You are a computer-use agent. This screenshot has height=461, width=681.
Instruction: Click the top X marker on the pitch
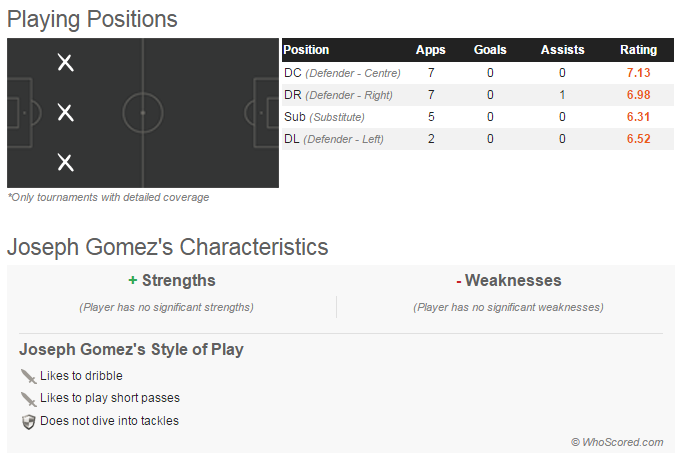(x=65, y=63)
